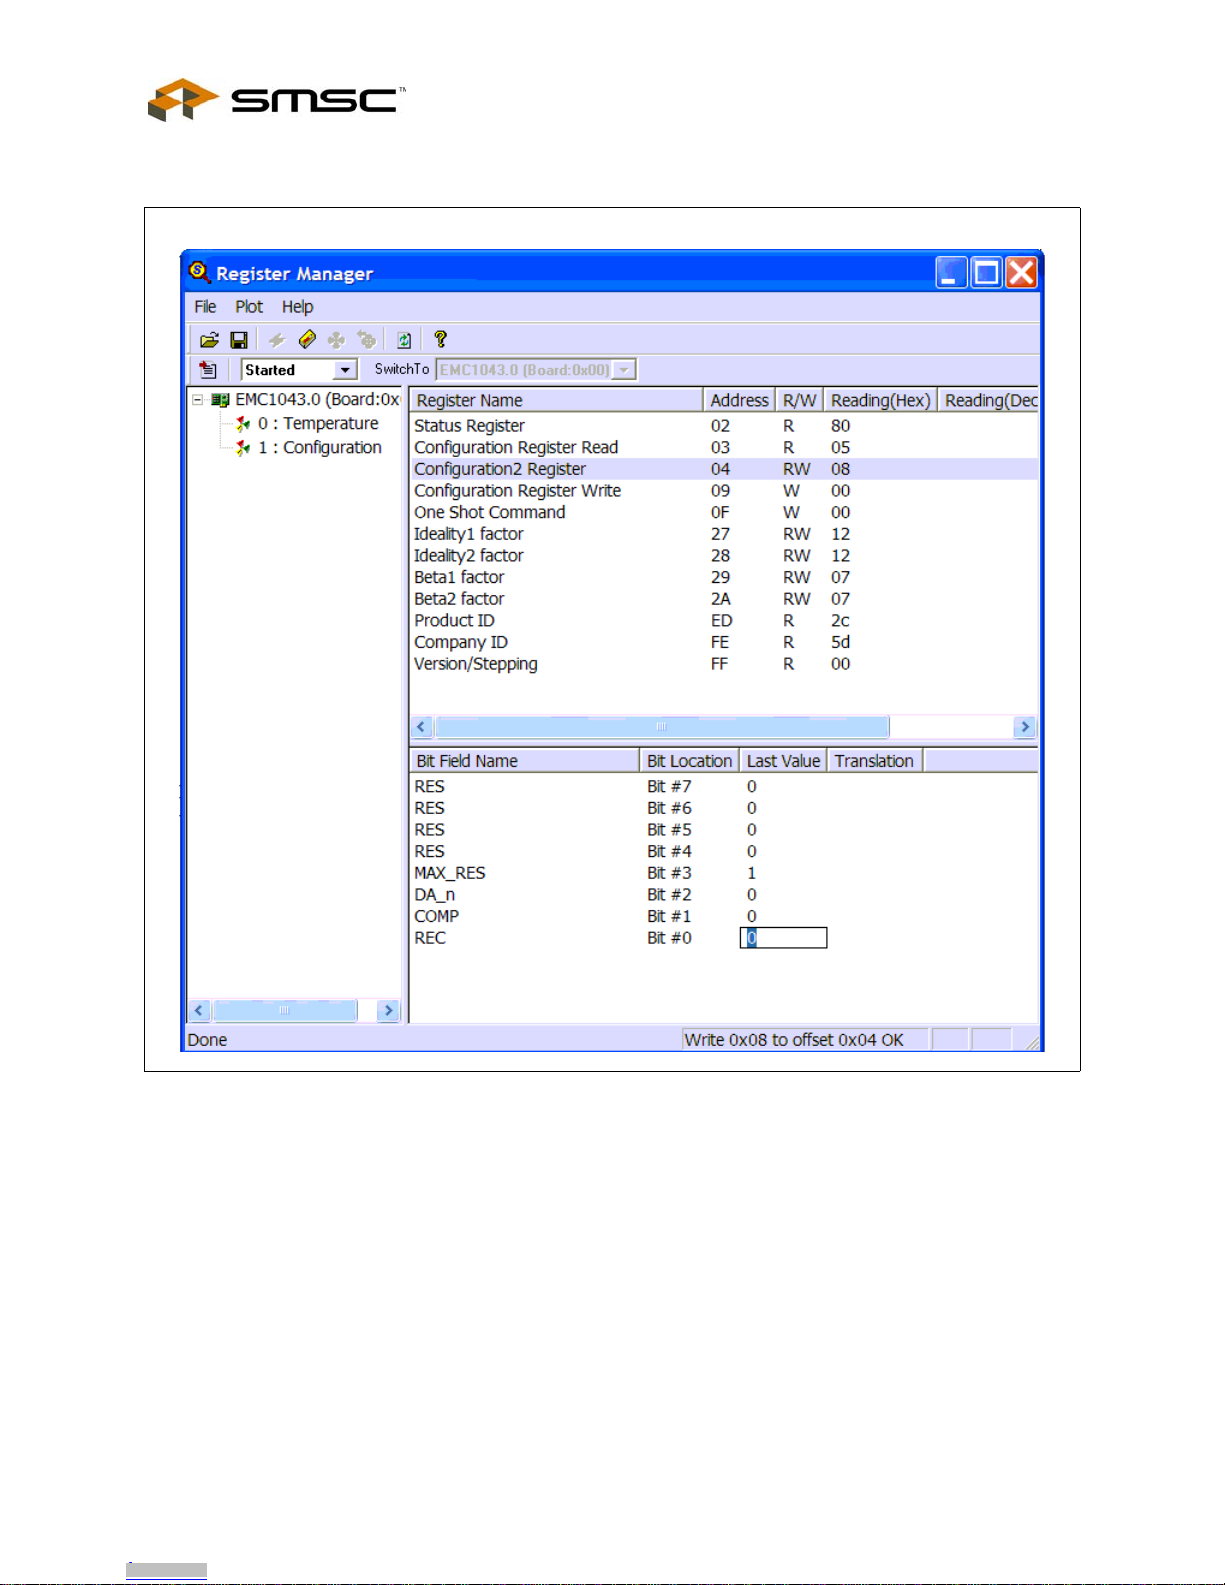Click the greyed group toolbar icon

tap(367, 340)
